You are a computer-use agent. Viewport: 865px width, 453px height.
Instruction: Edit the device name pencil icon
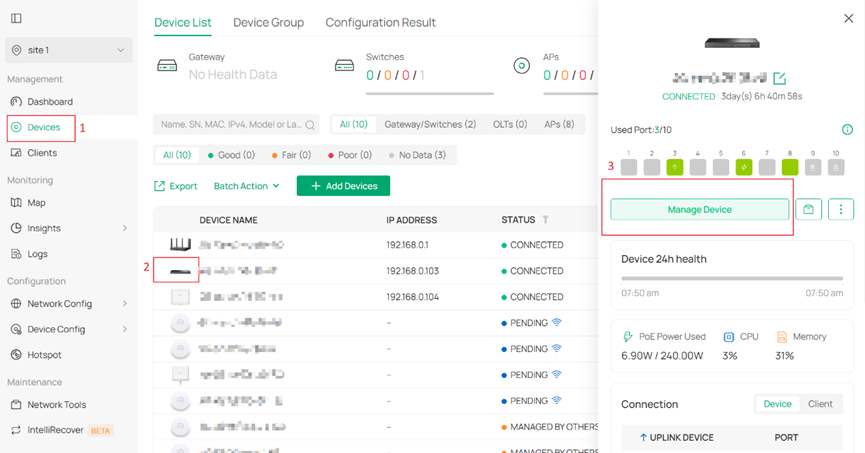(779, 78)
